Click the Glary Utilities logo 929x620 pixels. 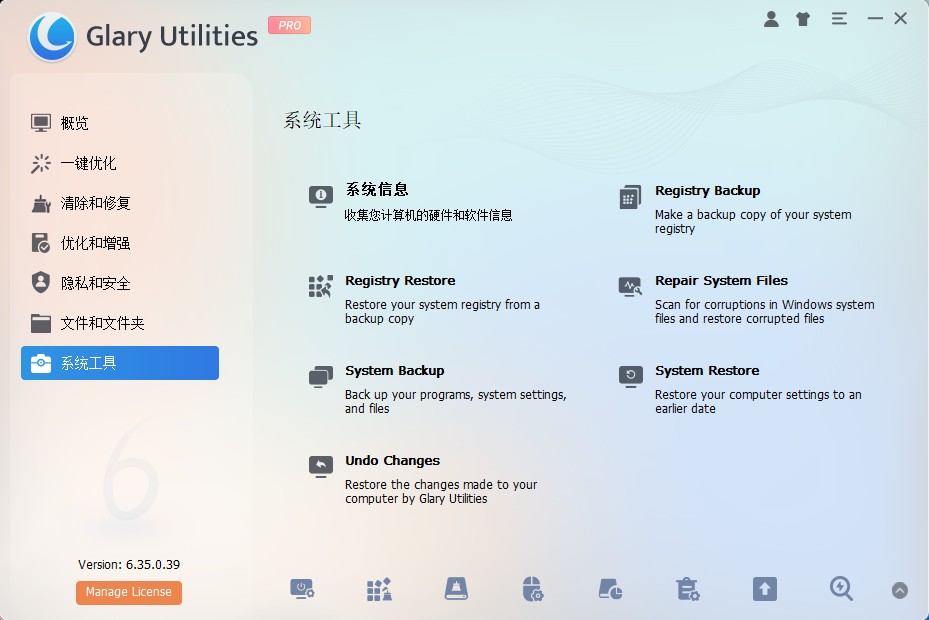(52, 37)
